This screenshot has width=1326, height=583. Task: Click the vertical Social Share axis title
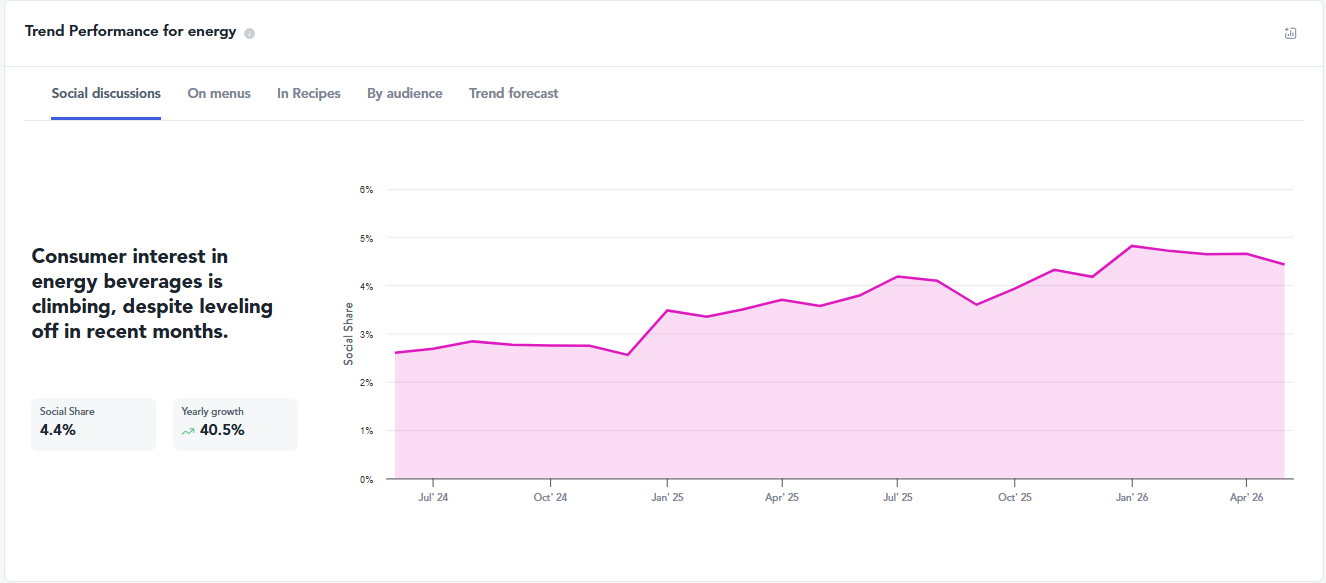pyautogui.click(x=349, y=333)
